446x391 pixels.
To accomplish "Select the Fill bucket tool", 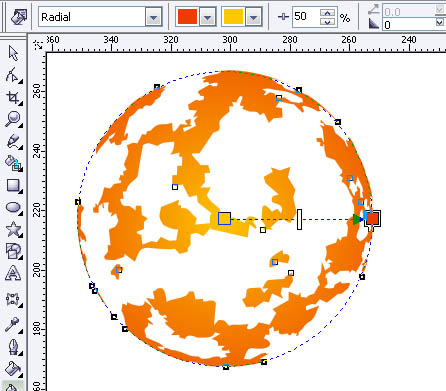I will click(13, 369).
